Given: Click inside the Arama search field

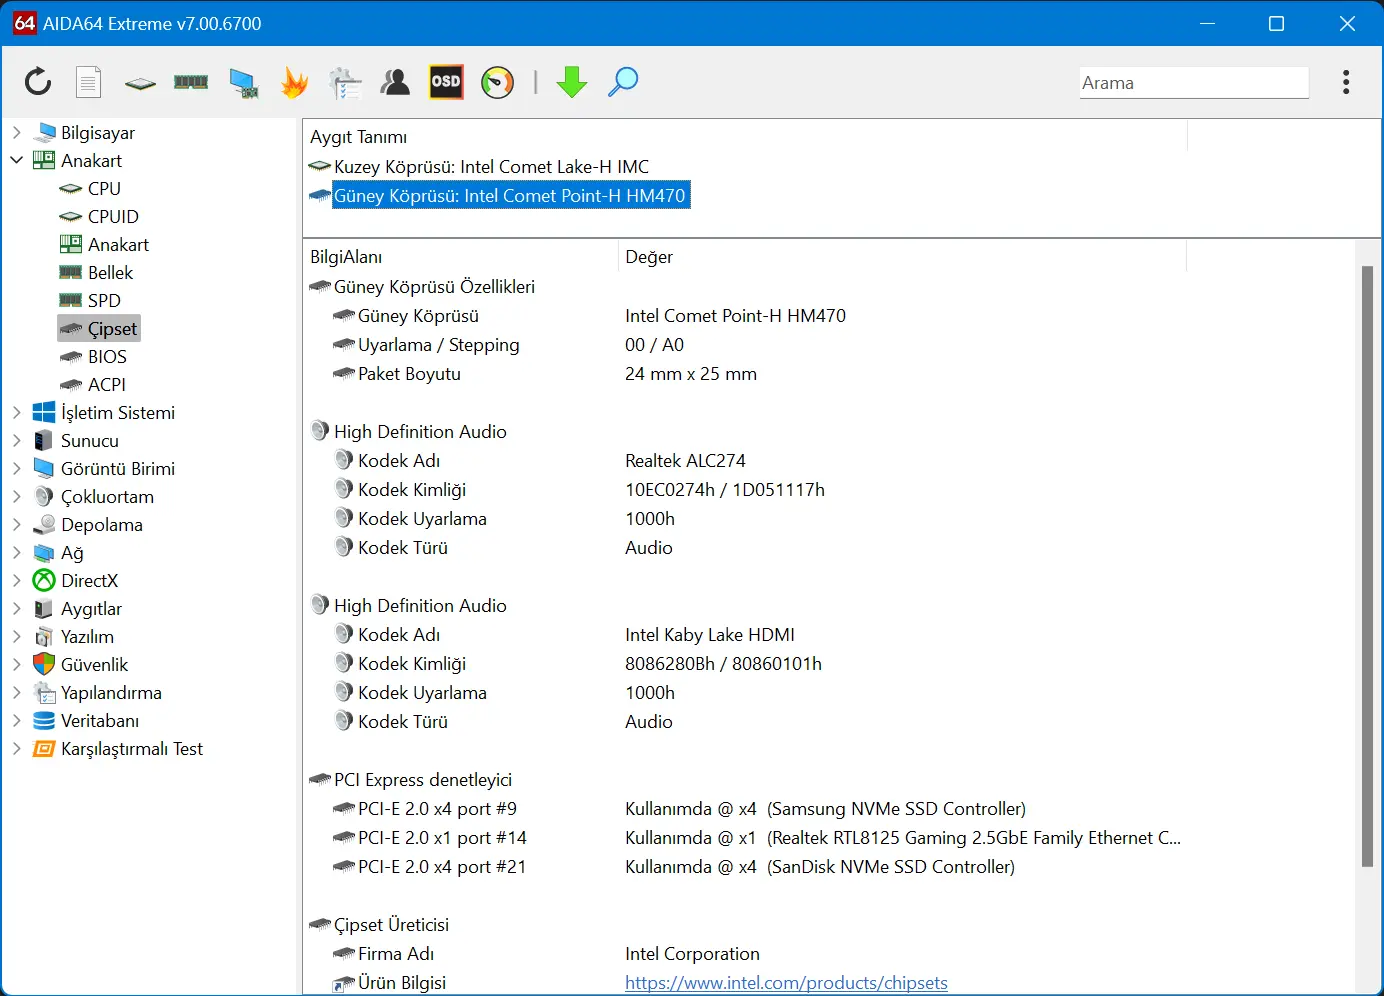Looking at the screenshot, I should (1194, 83).
